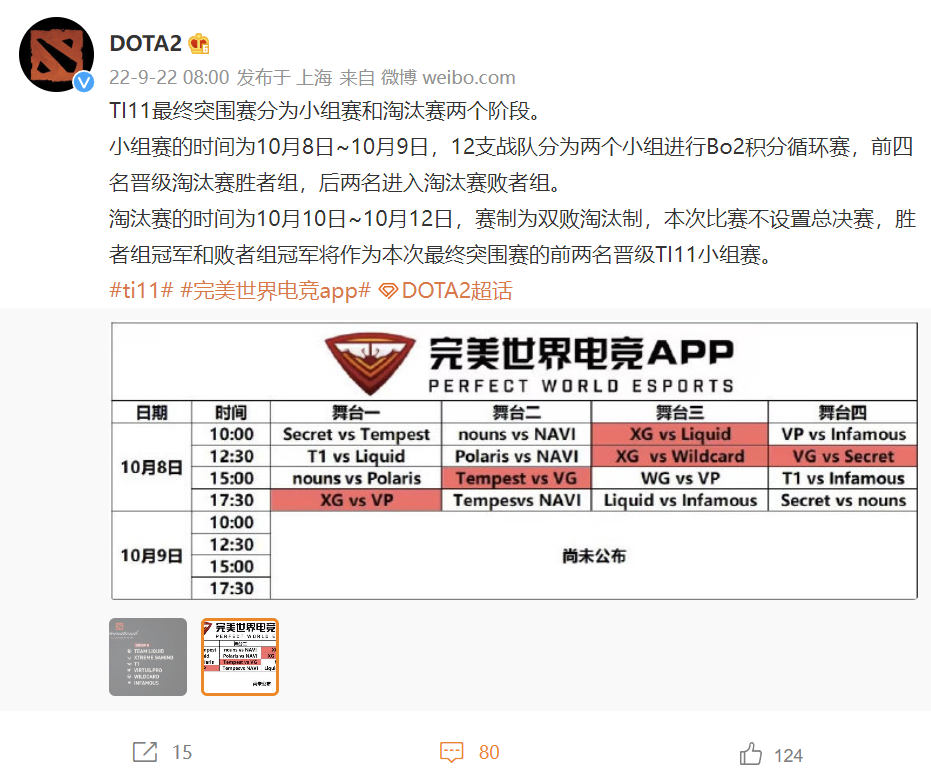This screenshot has height=772, width=931.
Task: Click the blue verified badge on avatar
Action: [84, 81]
